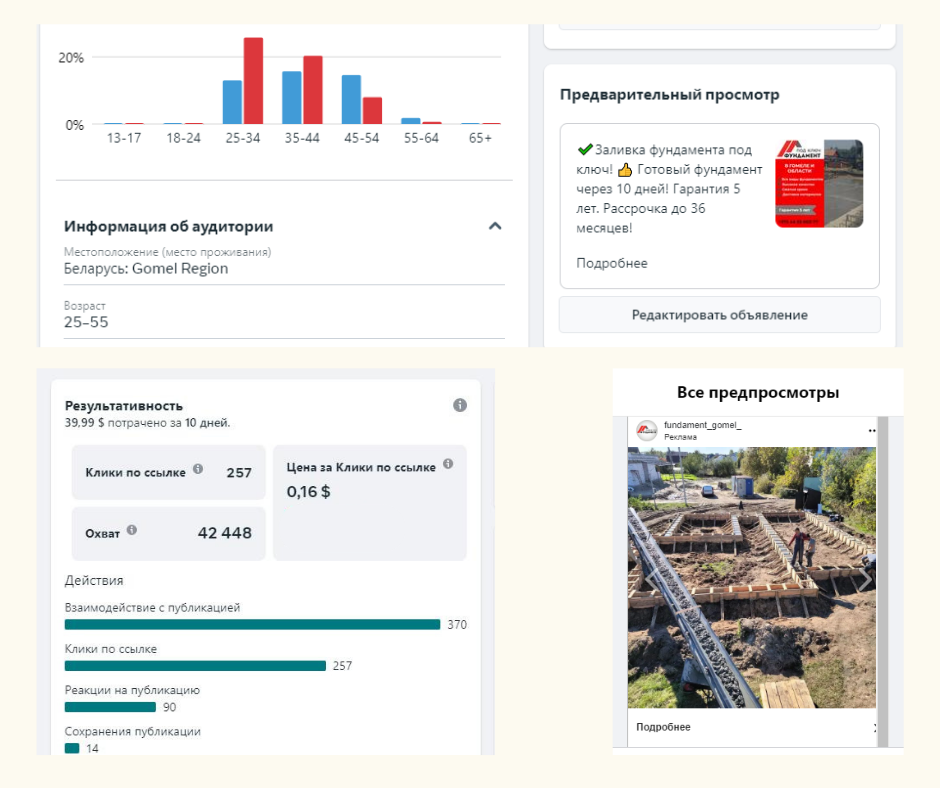Screen dimensions: 940x788
Task: Go to next carousel image with right arrow
Action: 864,579
